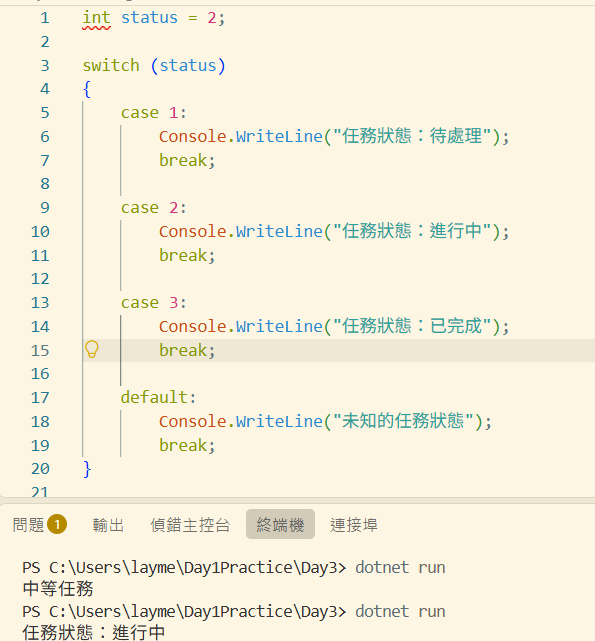Click line number 1 in the gutter
The height and width of the screenshot is (641, 595).
(x=45, y=18)
